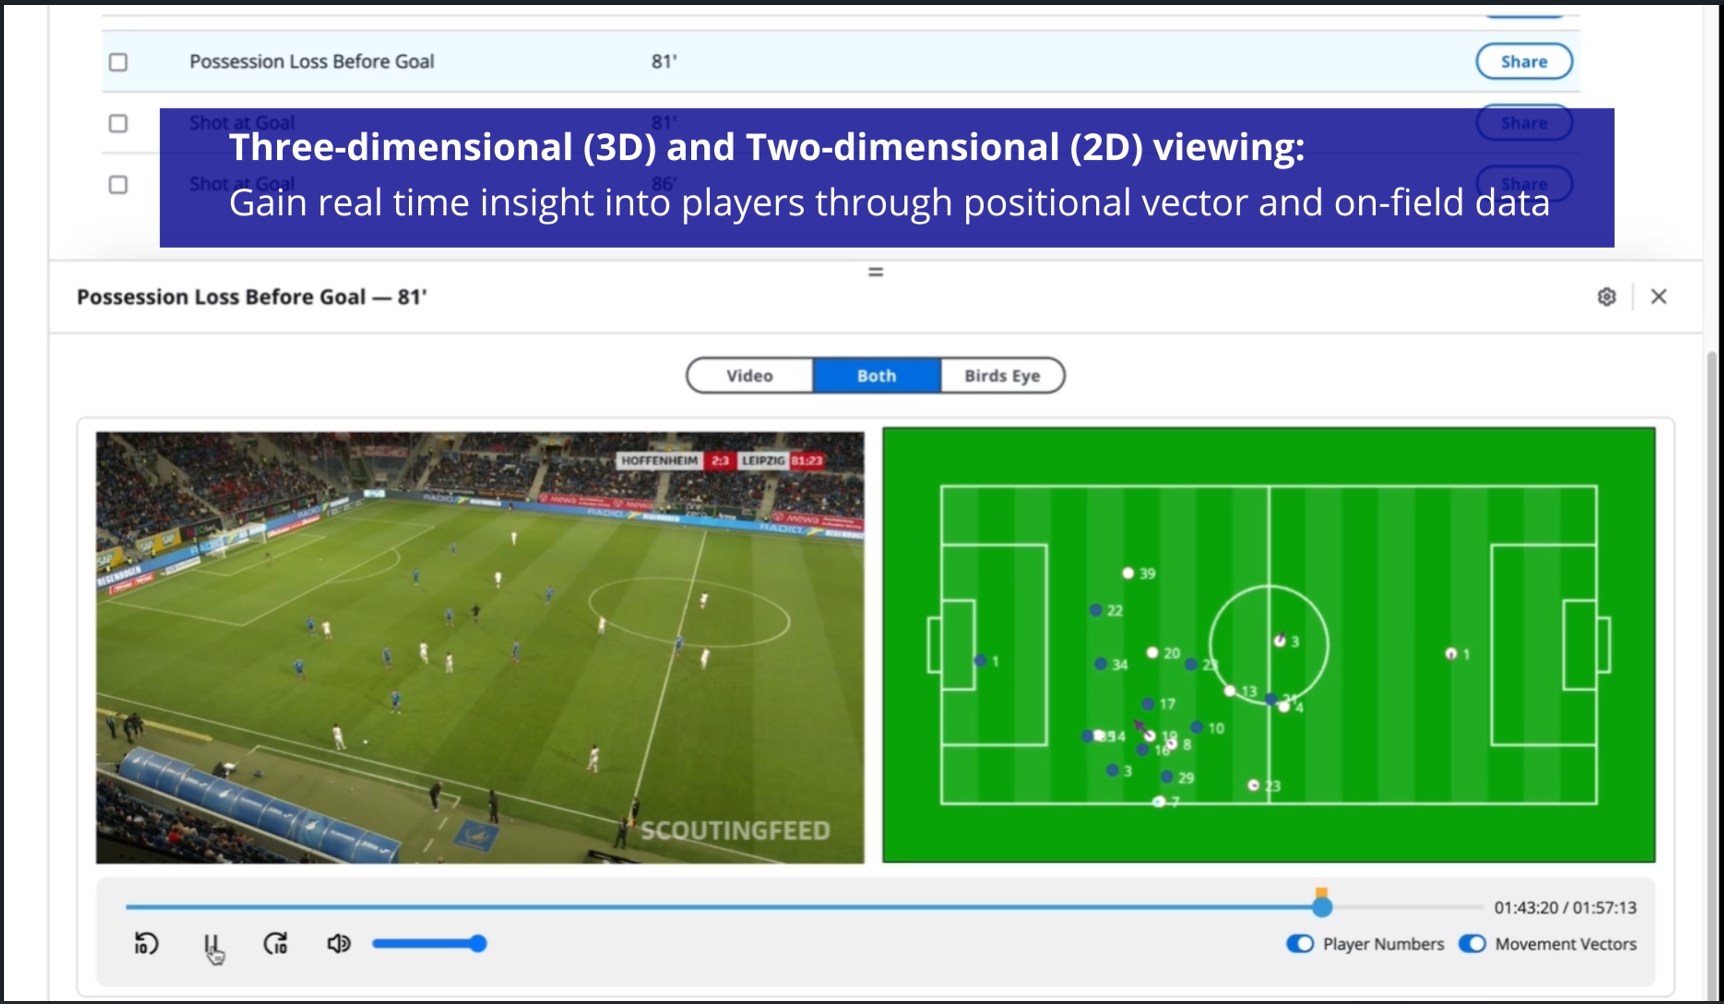Select player 20 on the pitch map
This screenshot has width=1724, height=1004.
tap(1152, 653)
